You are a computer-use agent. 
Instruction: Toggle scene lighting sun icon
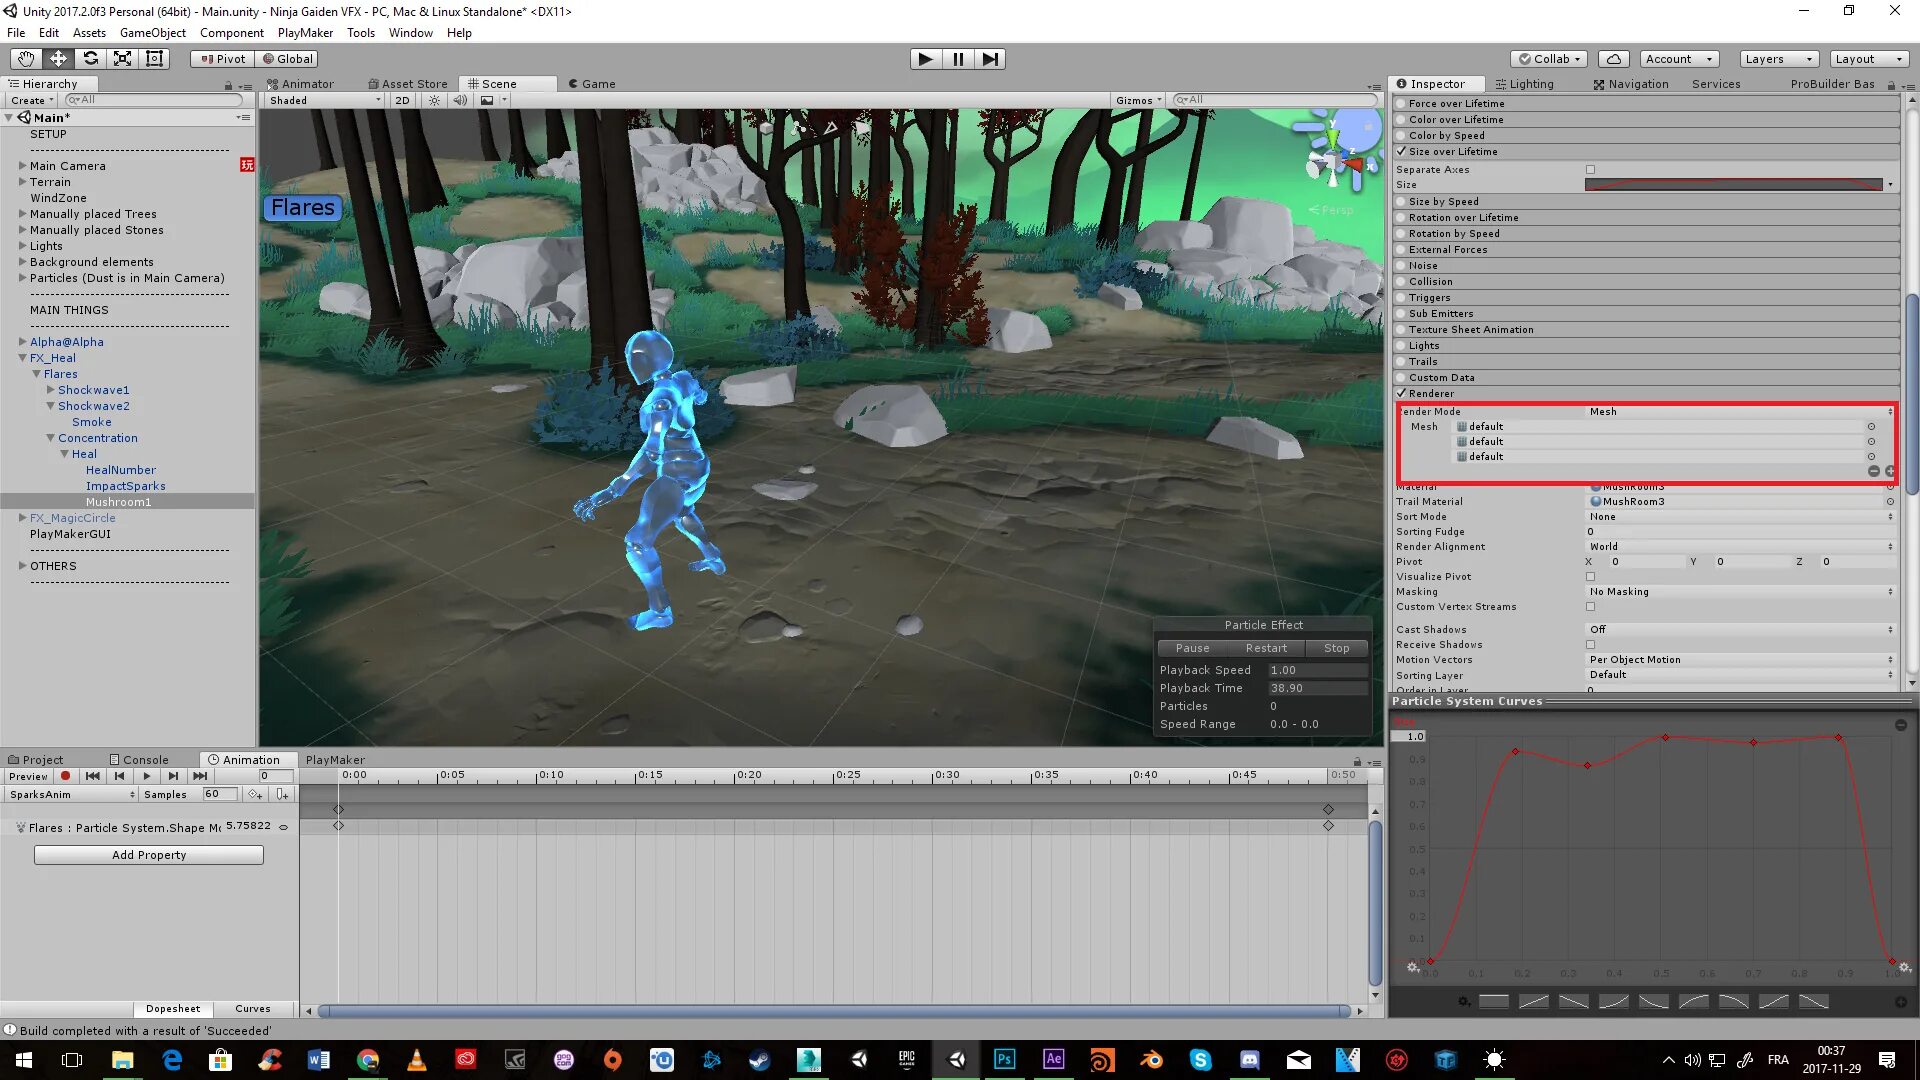[x=434, y=100]
